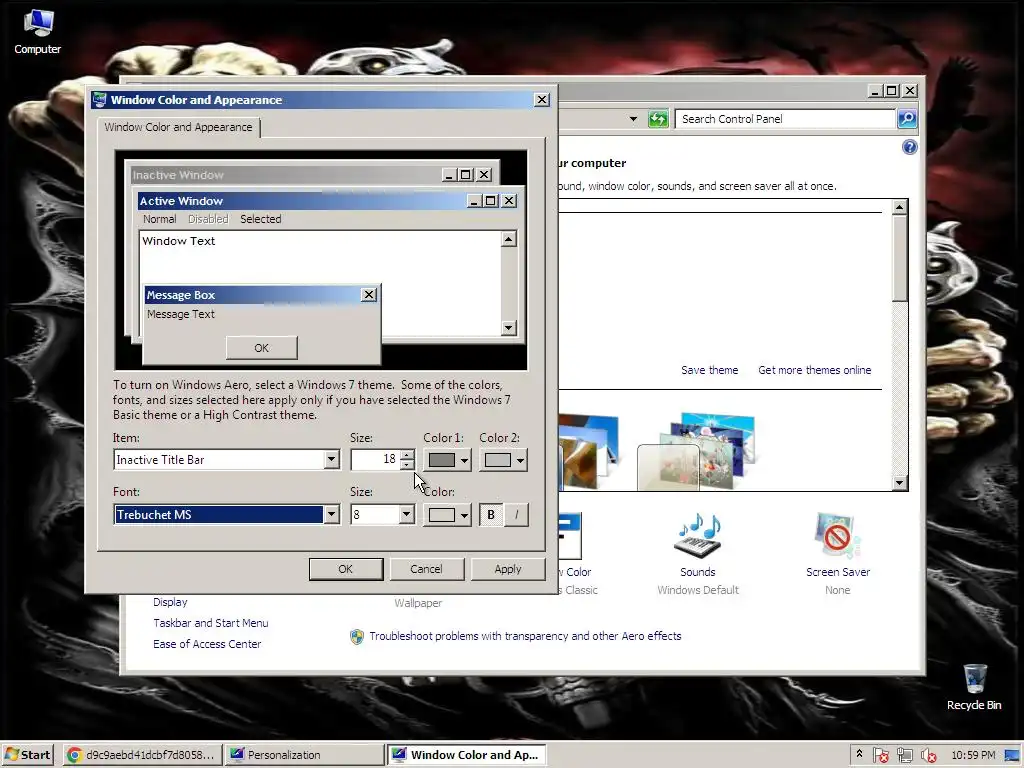
Task: Click the Color 2 swatch
Action: tap(498, 460)
